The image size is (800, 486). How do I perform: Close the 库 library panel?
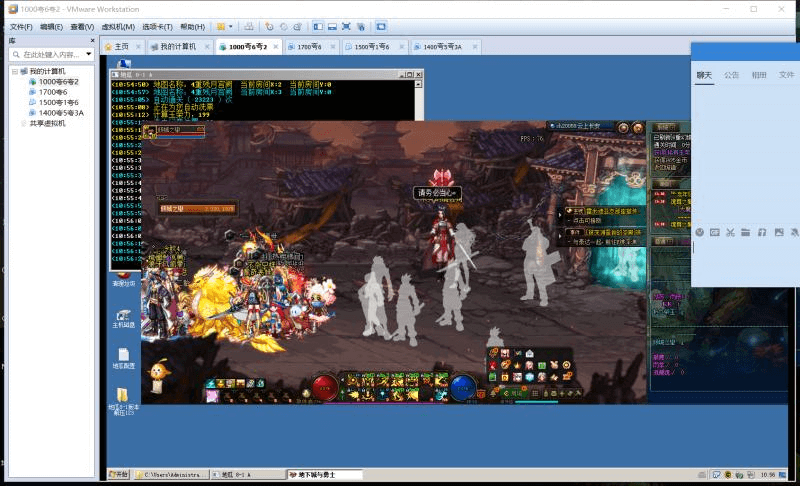tap(92, 40)
